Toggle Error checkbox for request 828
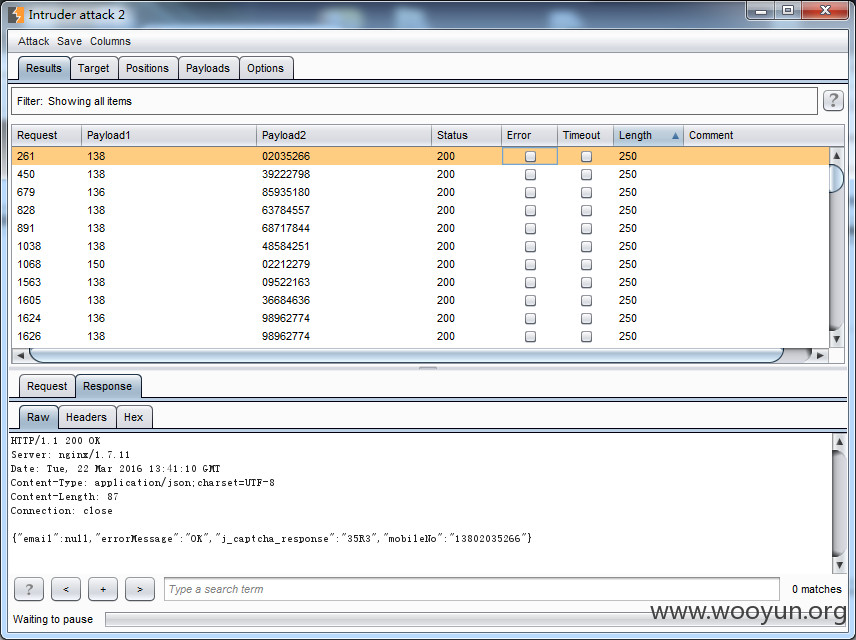 click(530, 210)
